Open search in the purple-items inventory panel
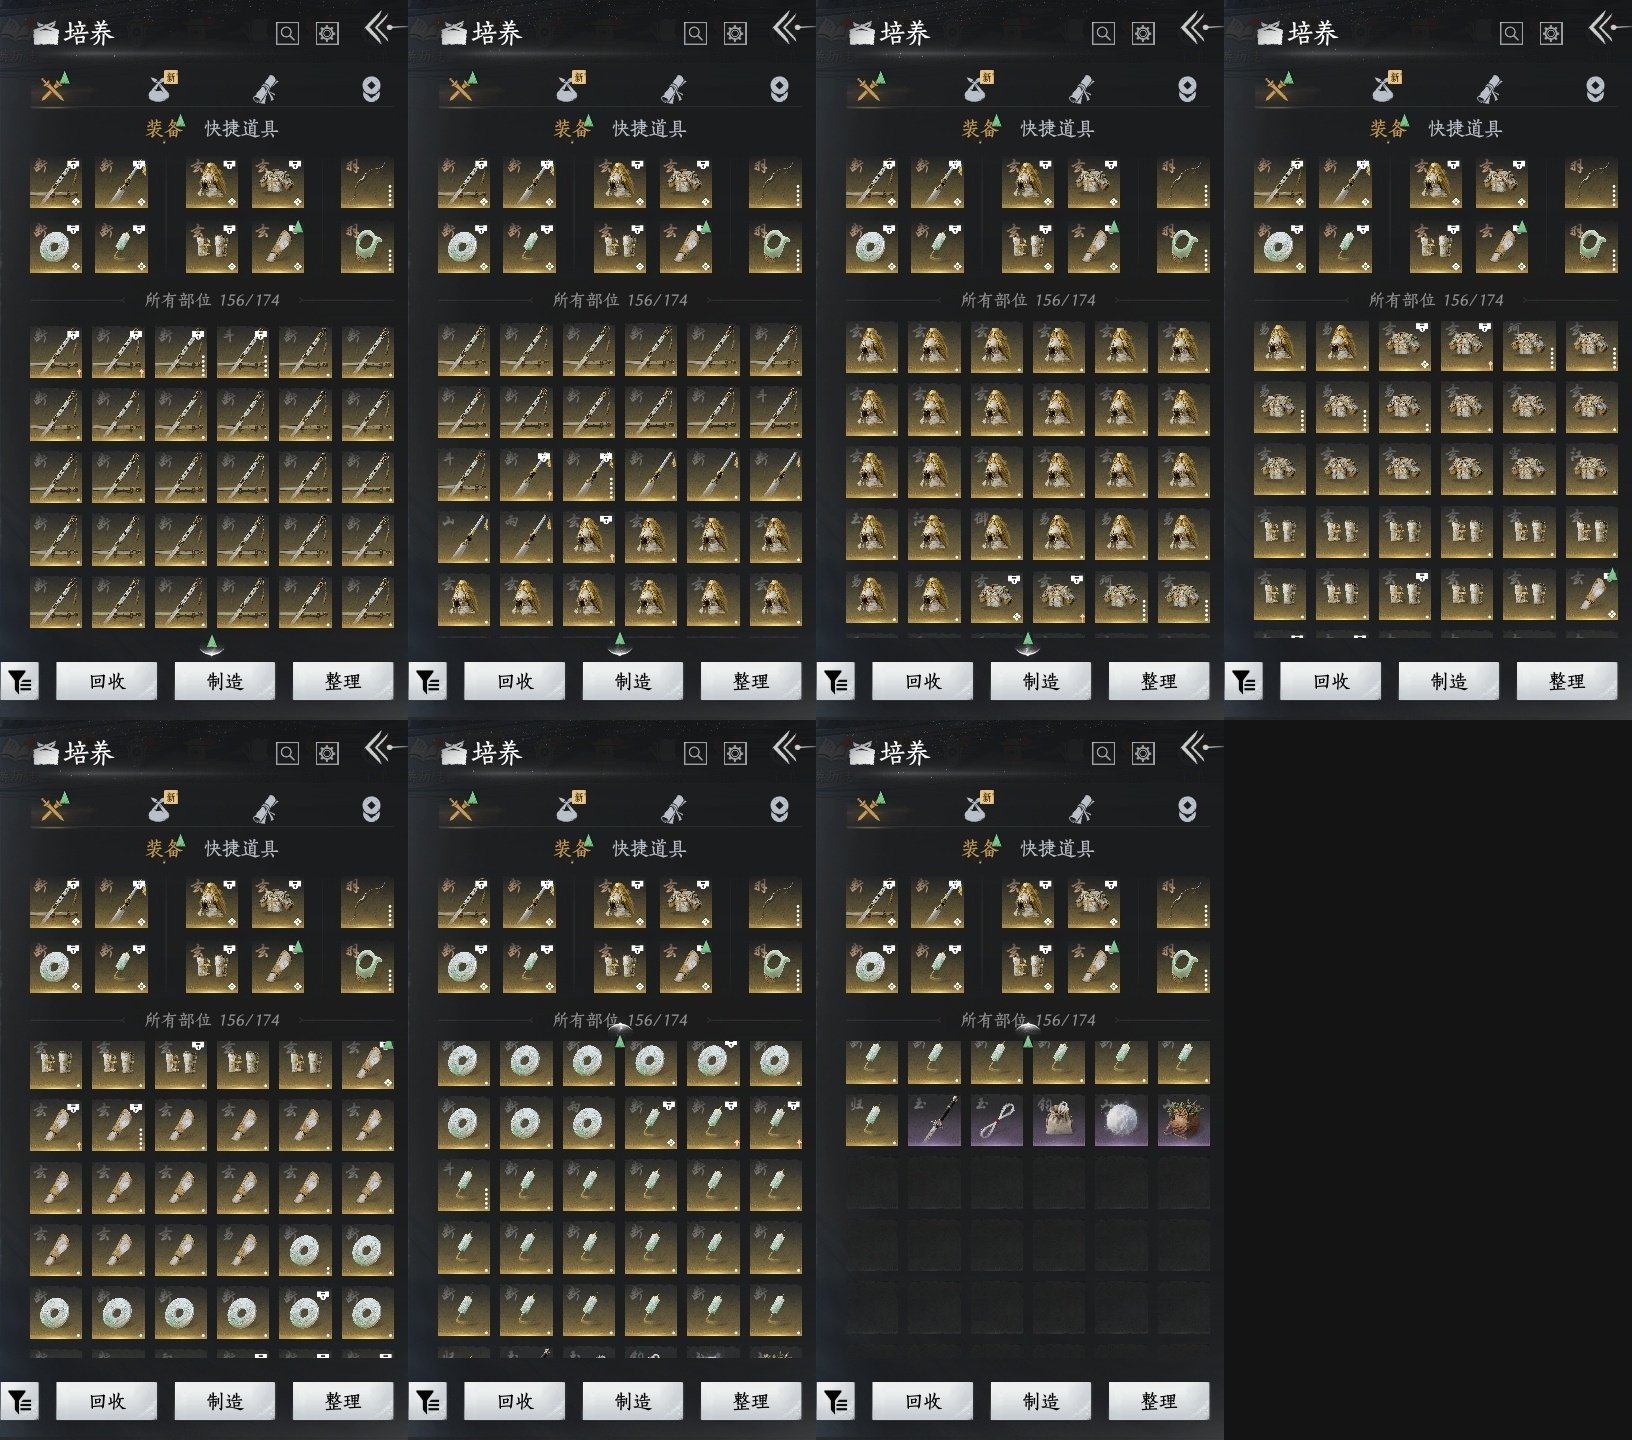The width and height of the screenshot is (1632, 1440). coord(1103,753)
